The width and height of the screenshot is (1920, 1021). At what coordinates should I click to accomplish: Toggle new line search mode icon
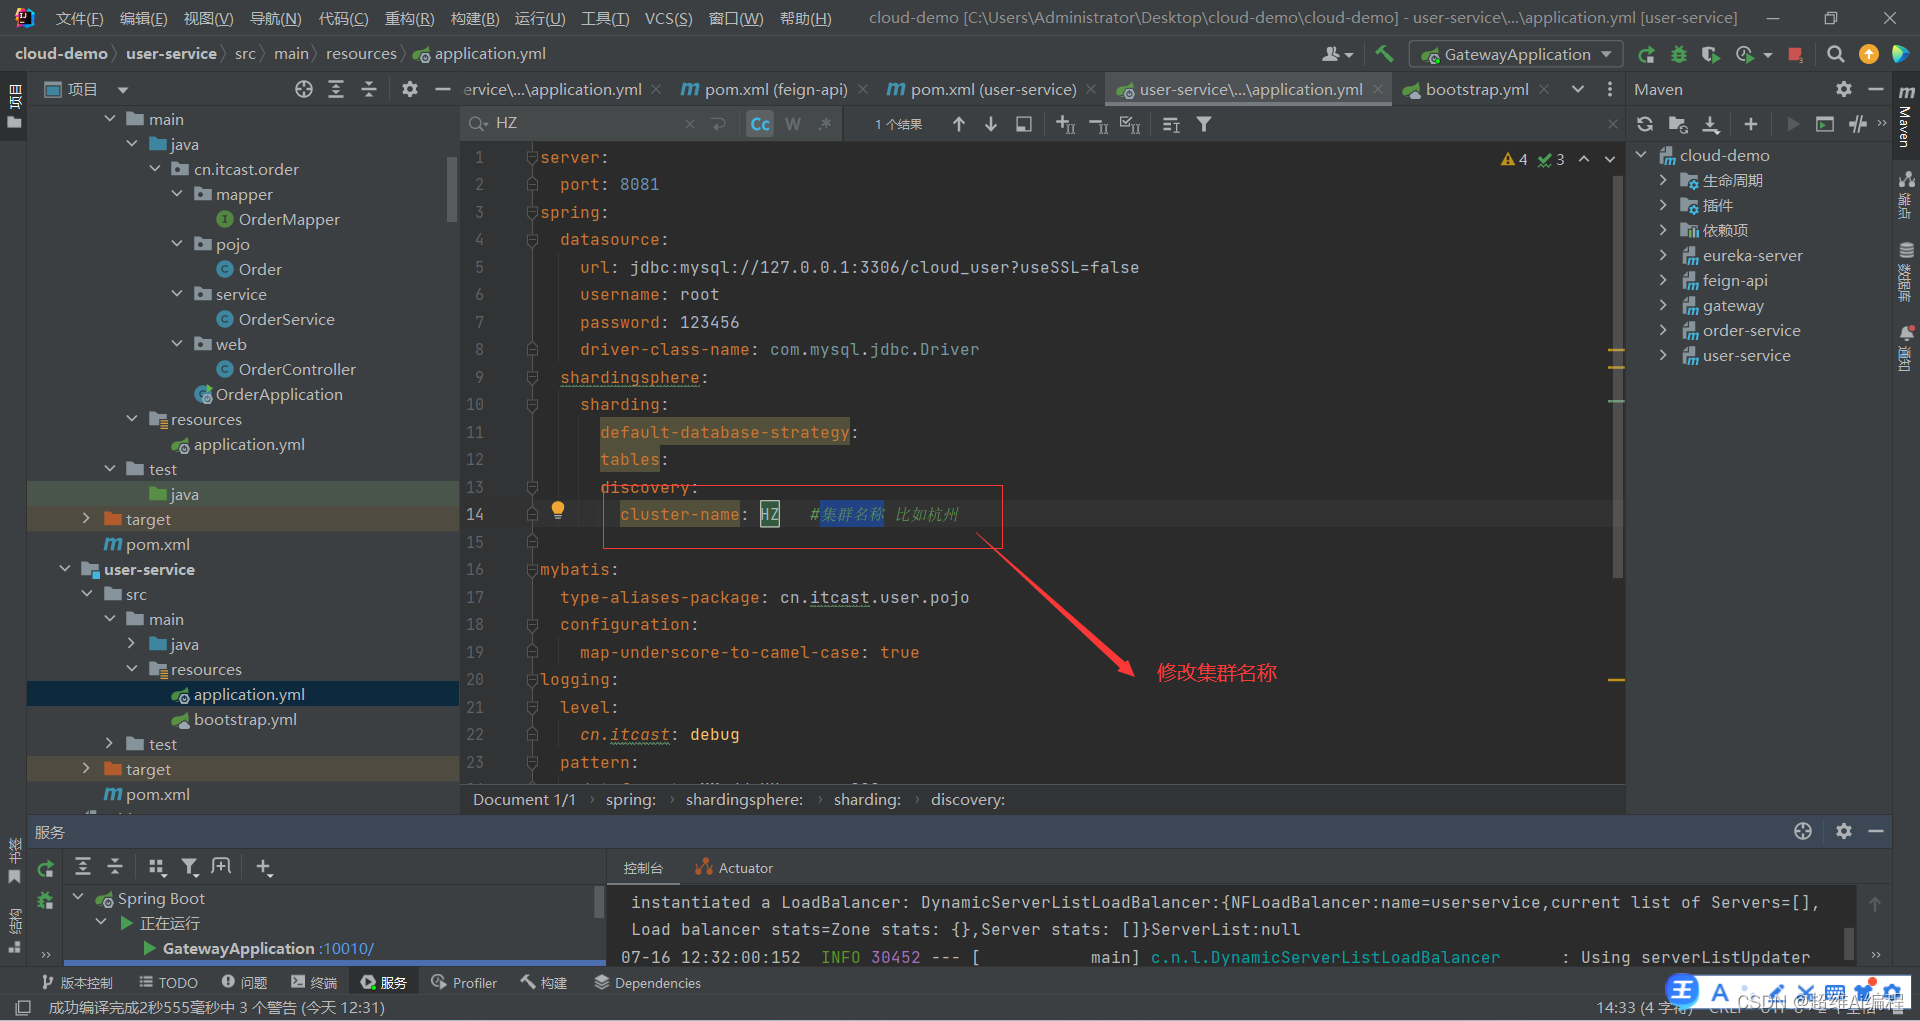coord(718,124)
